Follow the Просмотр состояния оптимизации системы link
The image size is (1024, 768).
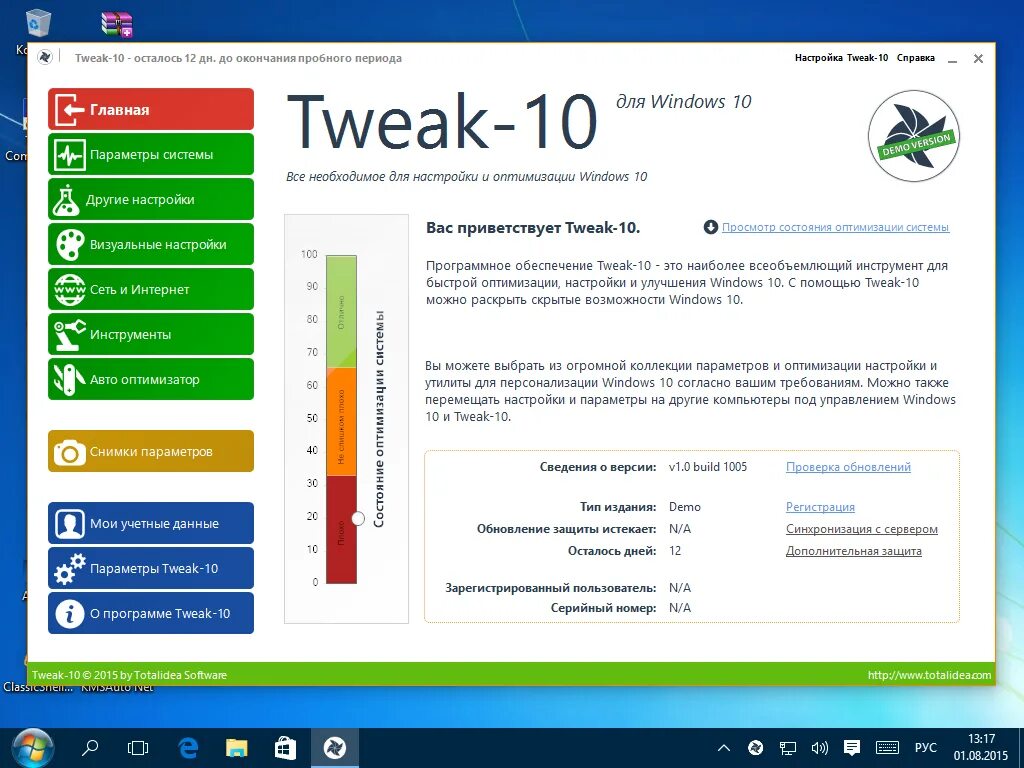tap(835, 227)
